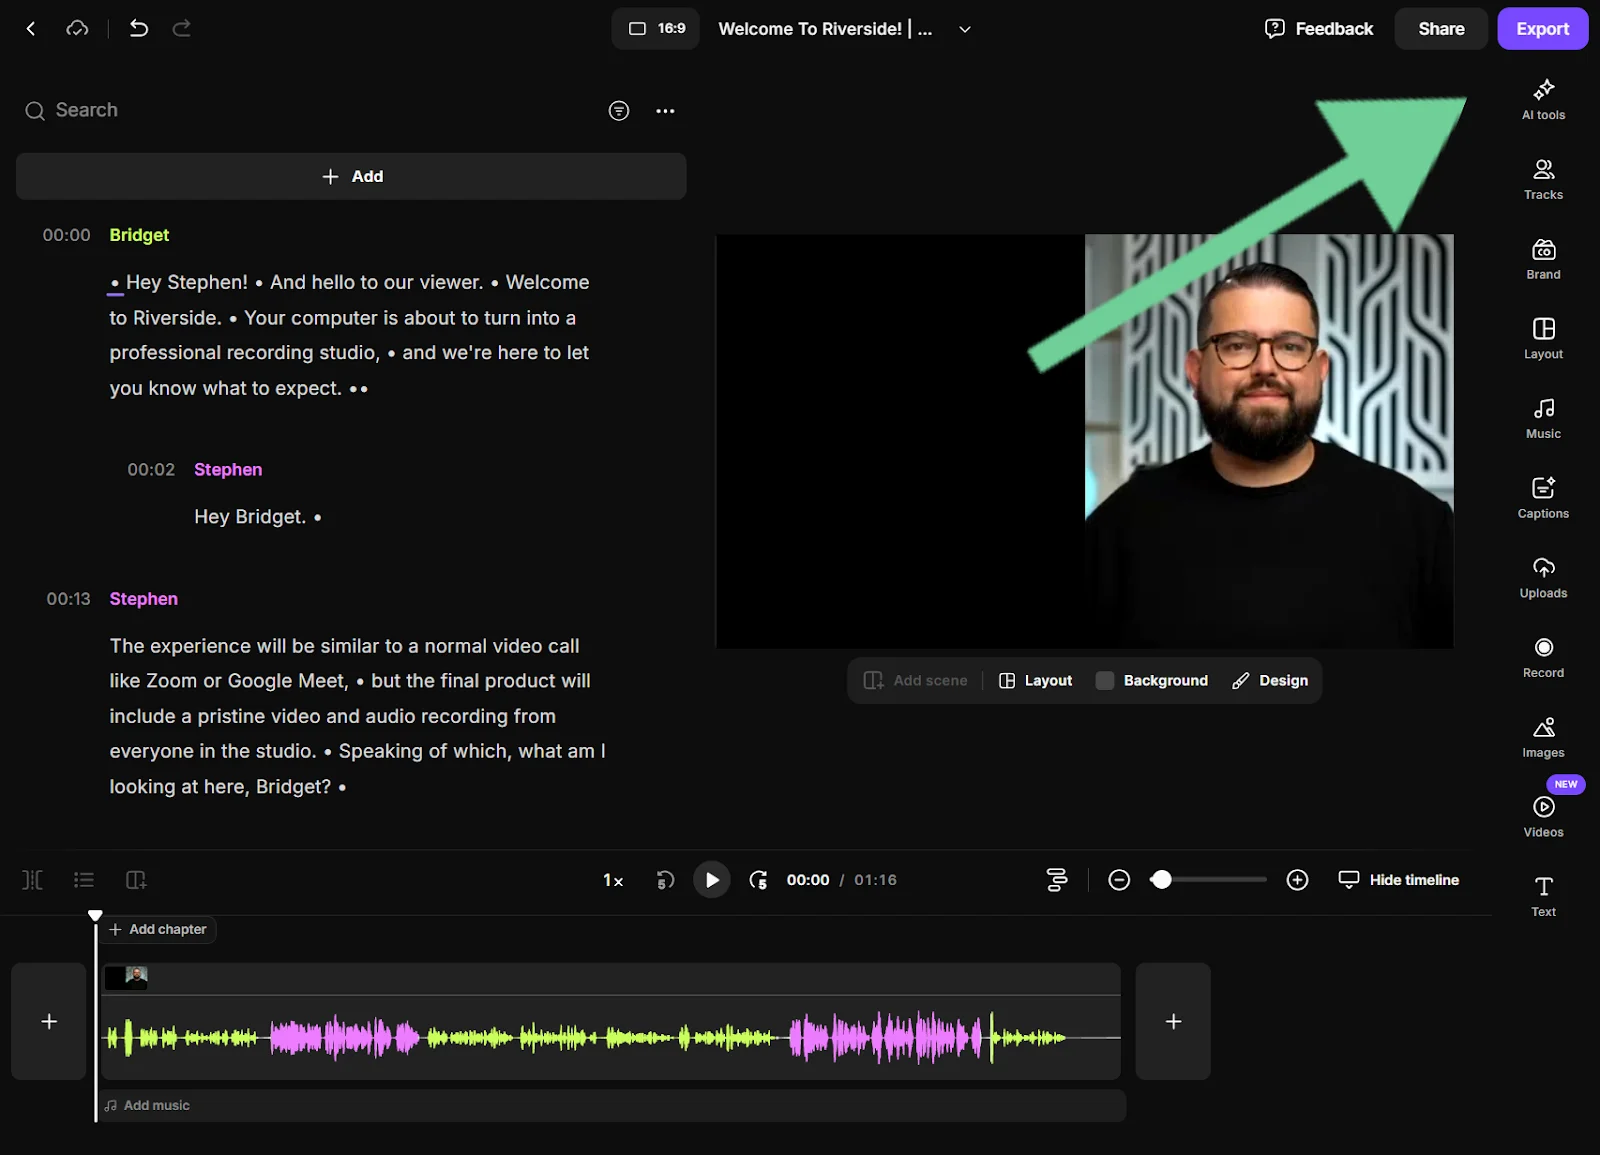1600x1155 pixels.
Task: Click the Record sidebar icon
Action: point(1543,657)
